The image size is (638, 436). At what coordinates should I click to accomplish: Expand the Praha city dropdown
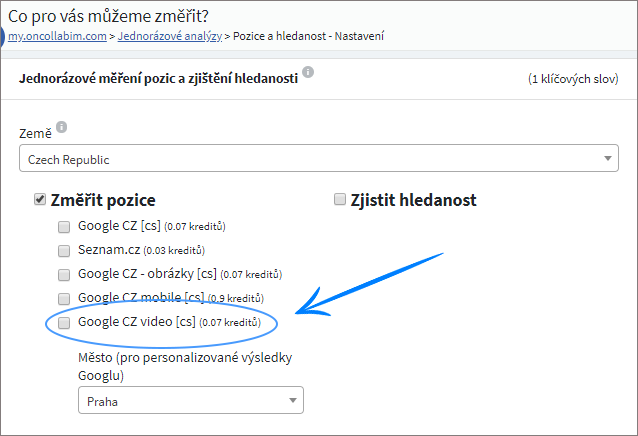coord(191,400)
